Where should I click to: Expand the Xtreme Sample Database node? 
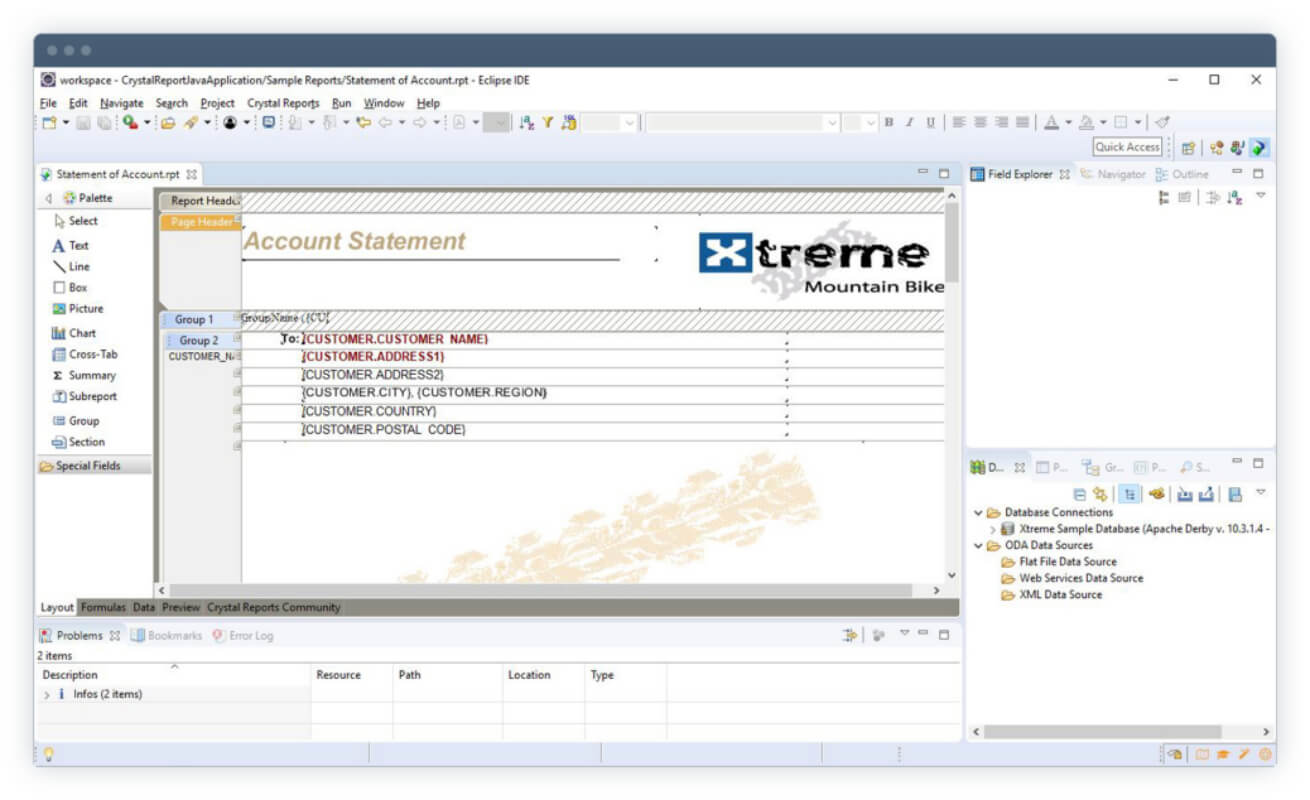coord(992,529)
